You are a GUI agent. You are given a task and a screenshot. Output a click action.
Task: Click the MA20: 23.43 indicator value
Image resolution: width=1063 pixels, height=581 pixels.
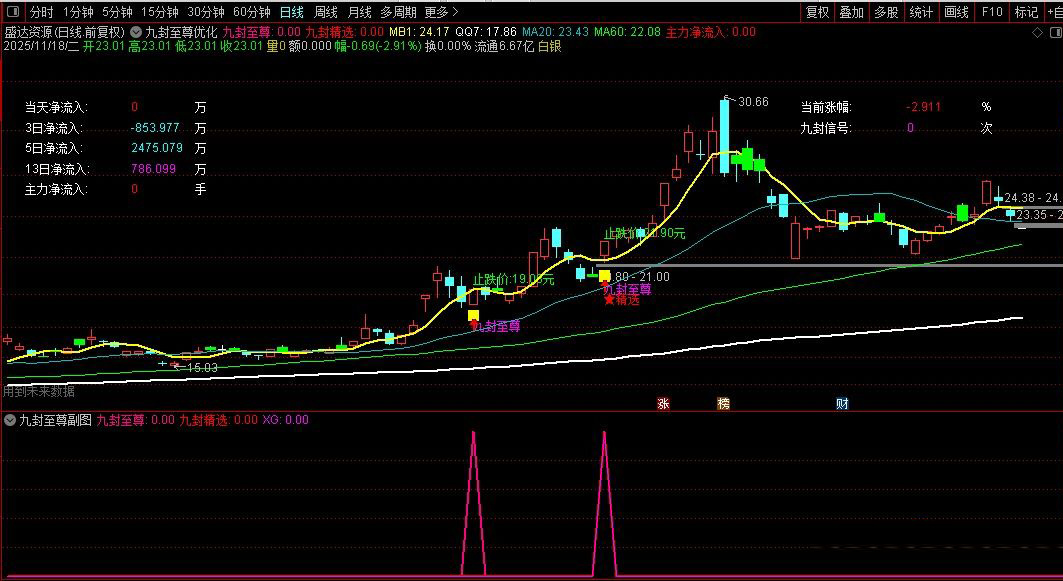point(556,32)
